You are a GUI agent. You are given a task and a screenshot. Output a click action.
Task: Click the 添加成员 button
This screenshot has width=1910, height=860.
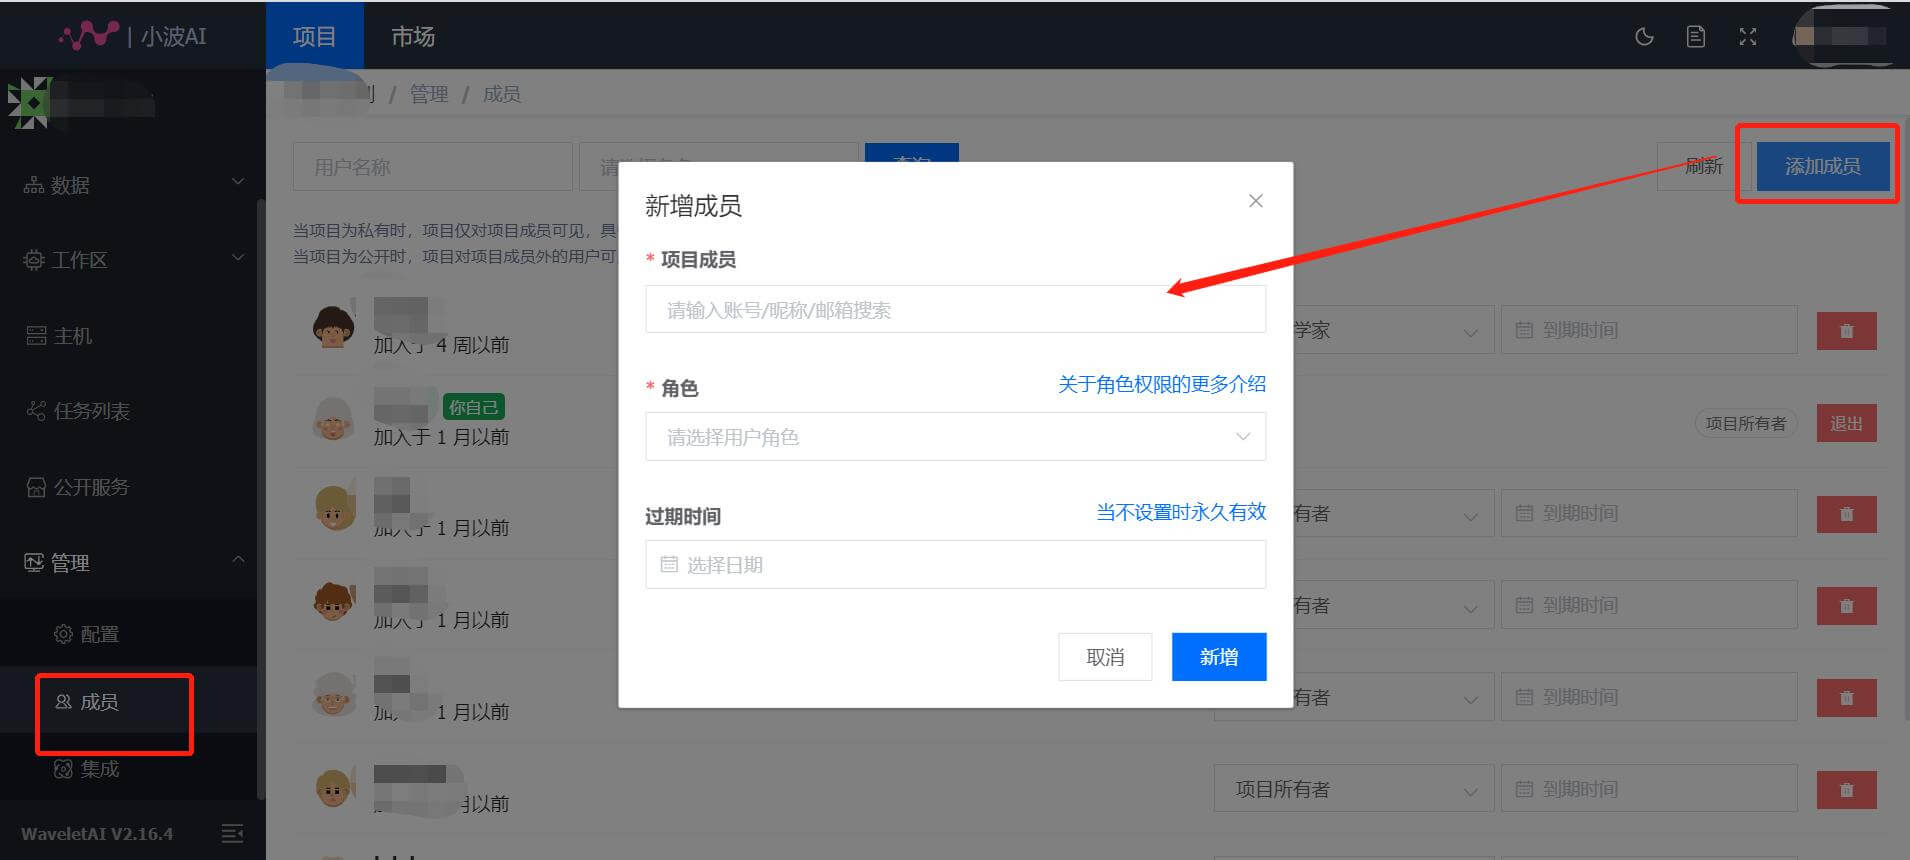click(1823, 166)
